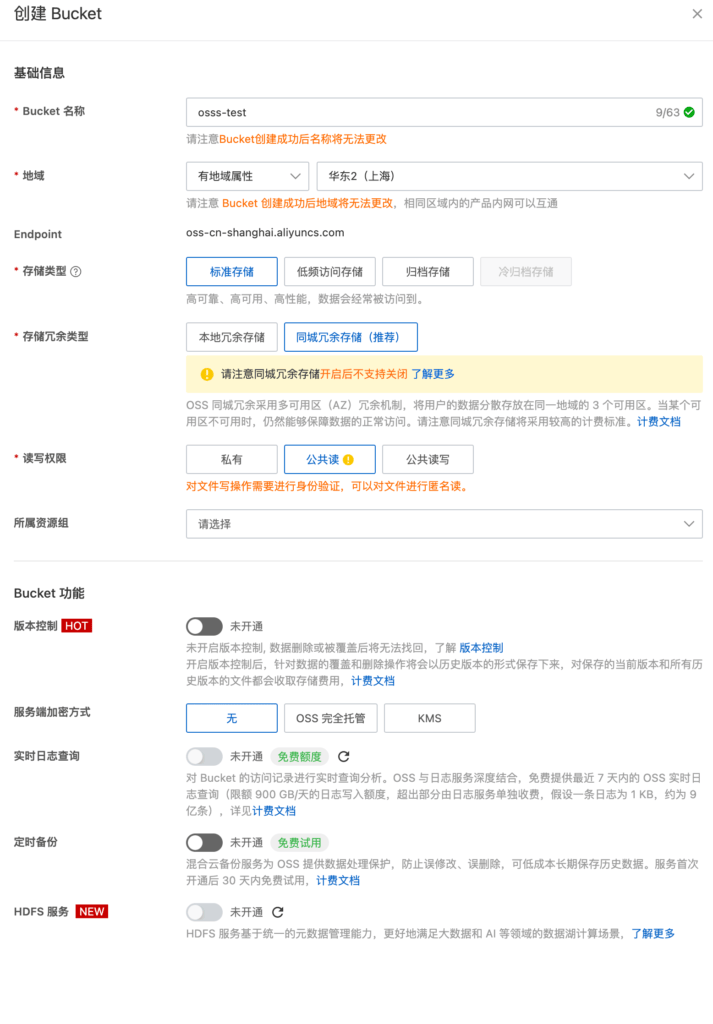Click the refresh icon next to HDFS 服务

(278, 912)
